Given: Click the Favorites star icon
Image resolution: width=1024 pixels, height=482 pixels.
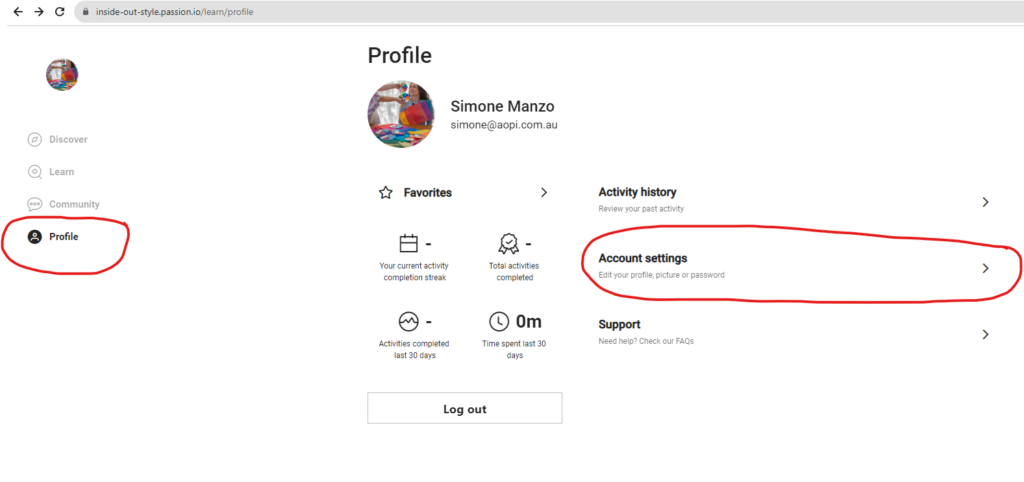Looking at the screenshot, I should (385, 193).
